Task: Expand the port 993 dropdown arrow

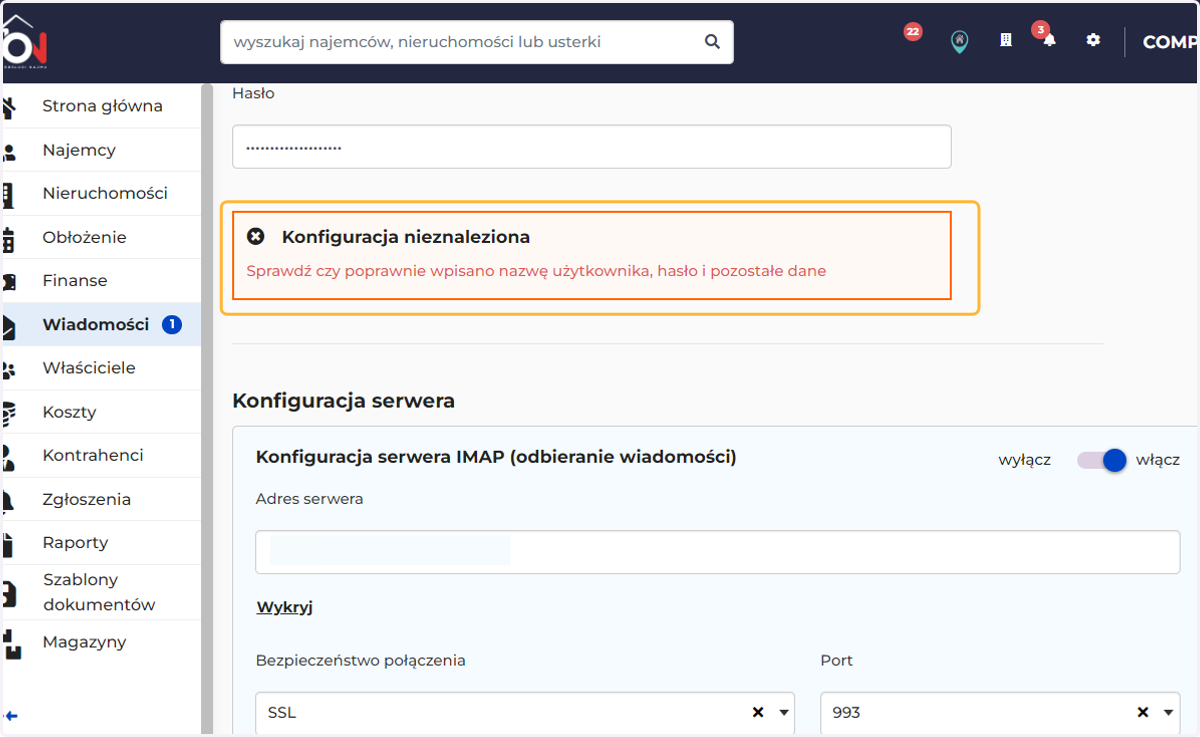Action: coord(1169,713)
